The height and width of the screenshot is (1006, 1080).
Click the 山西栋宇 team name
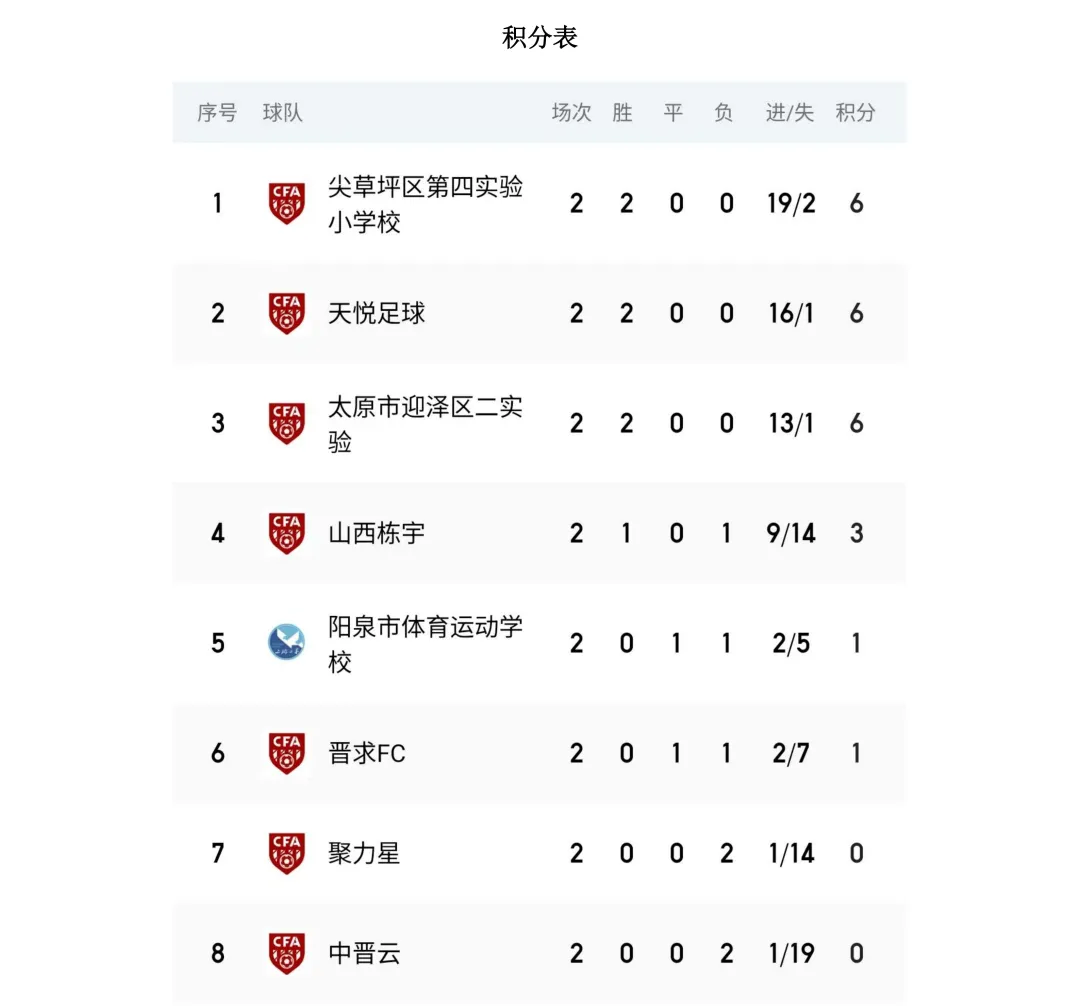pos(376,533)
